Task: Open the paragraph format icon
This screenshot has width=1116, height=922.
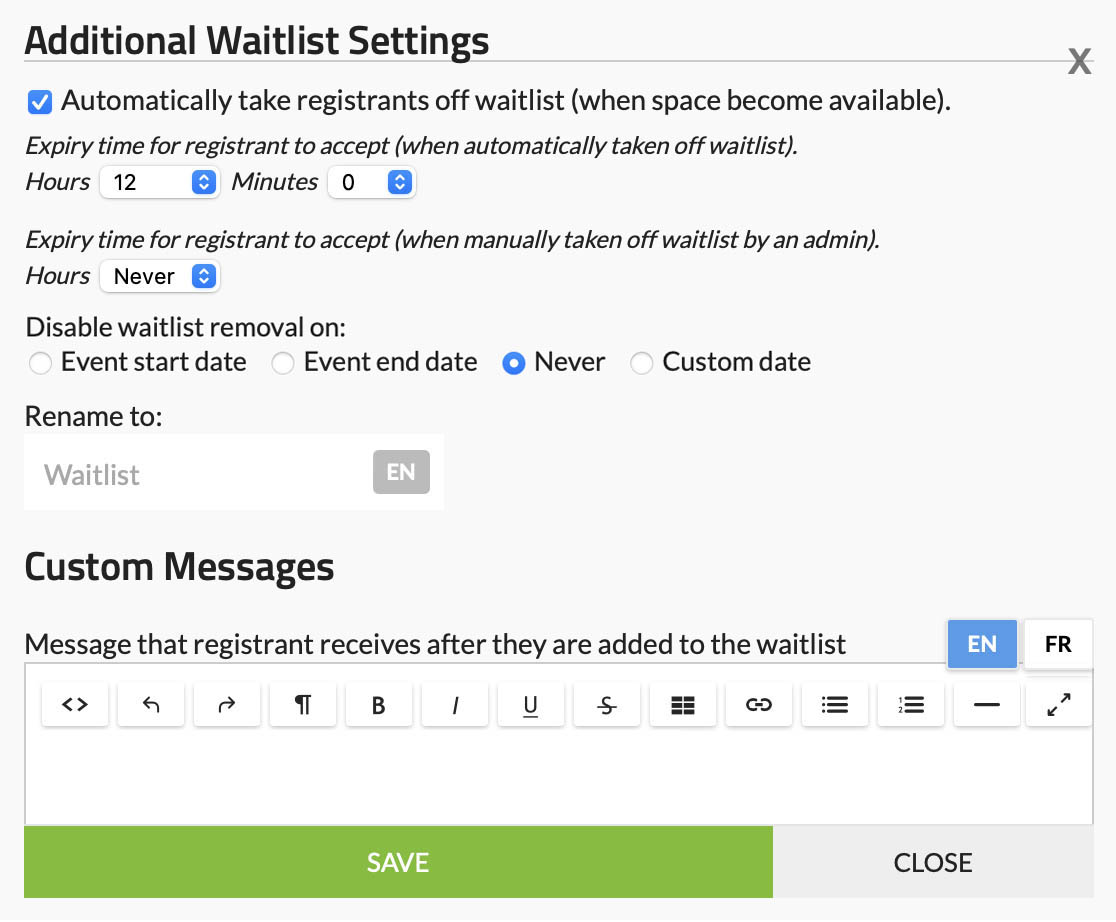Action: (303, 705)
